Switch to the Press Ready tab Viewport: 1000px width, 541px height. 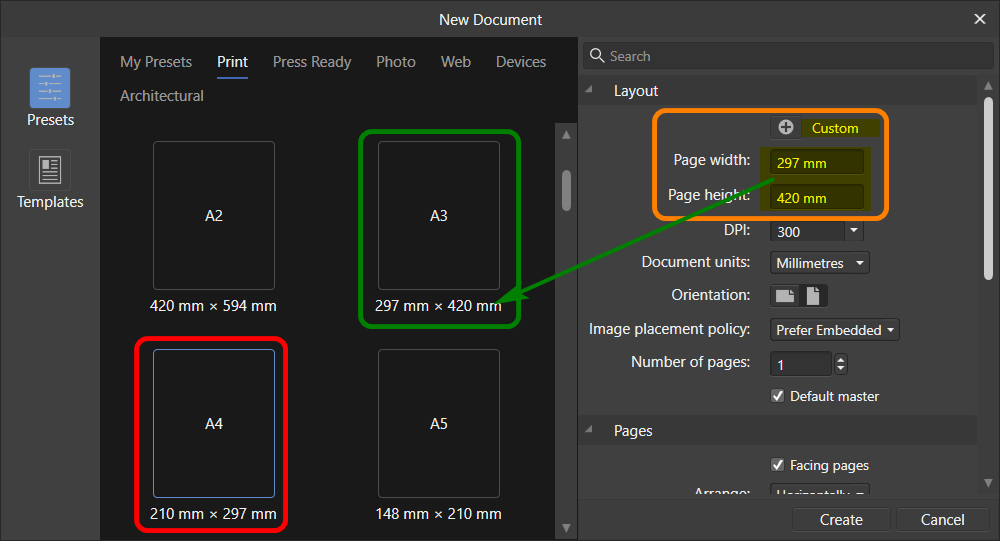click(x=312, y=62)
